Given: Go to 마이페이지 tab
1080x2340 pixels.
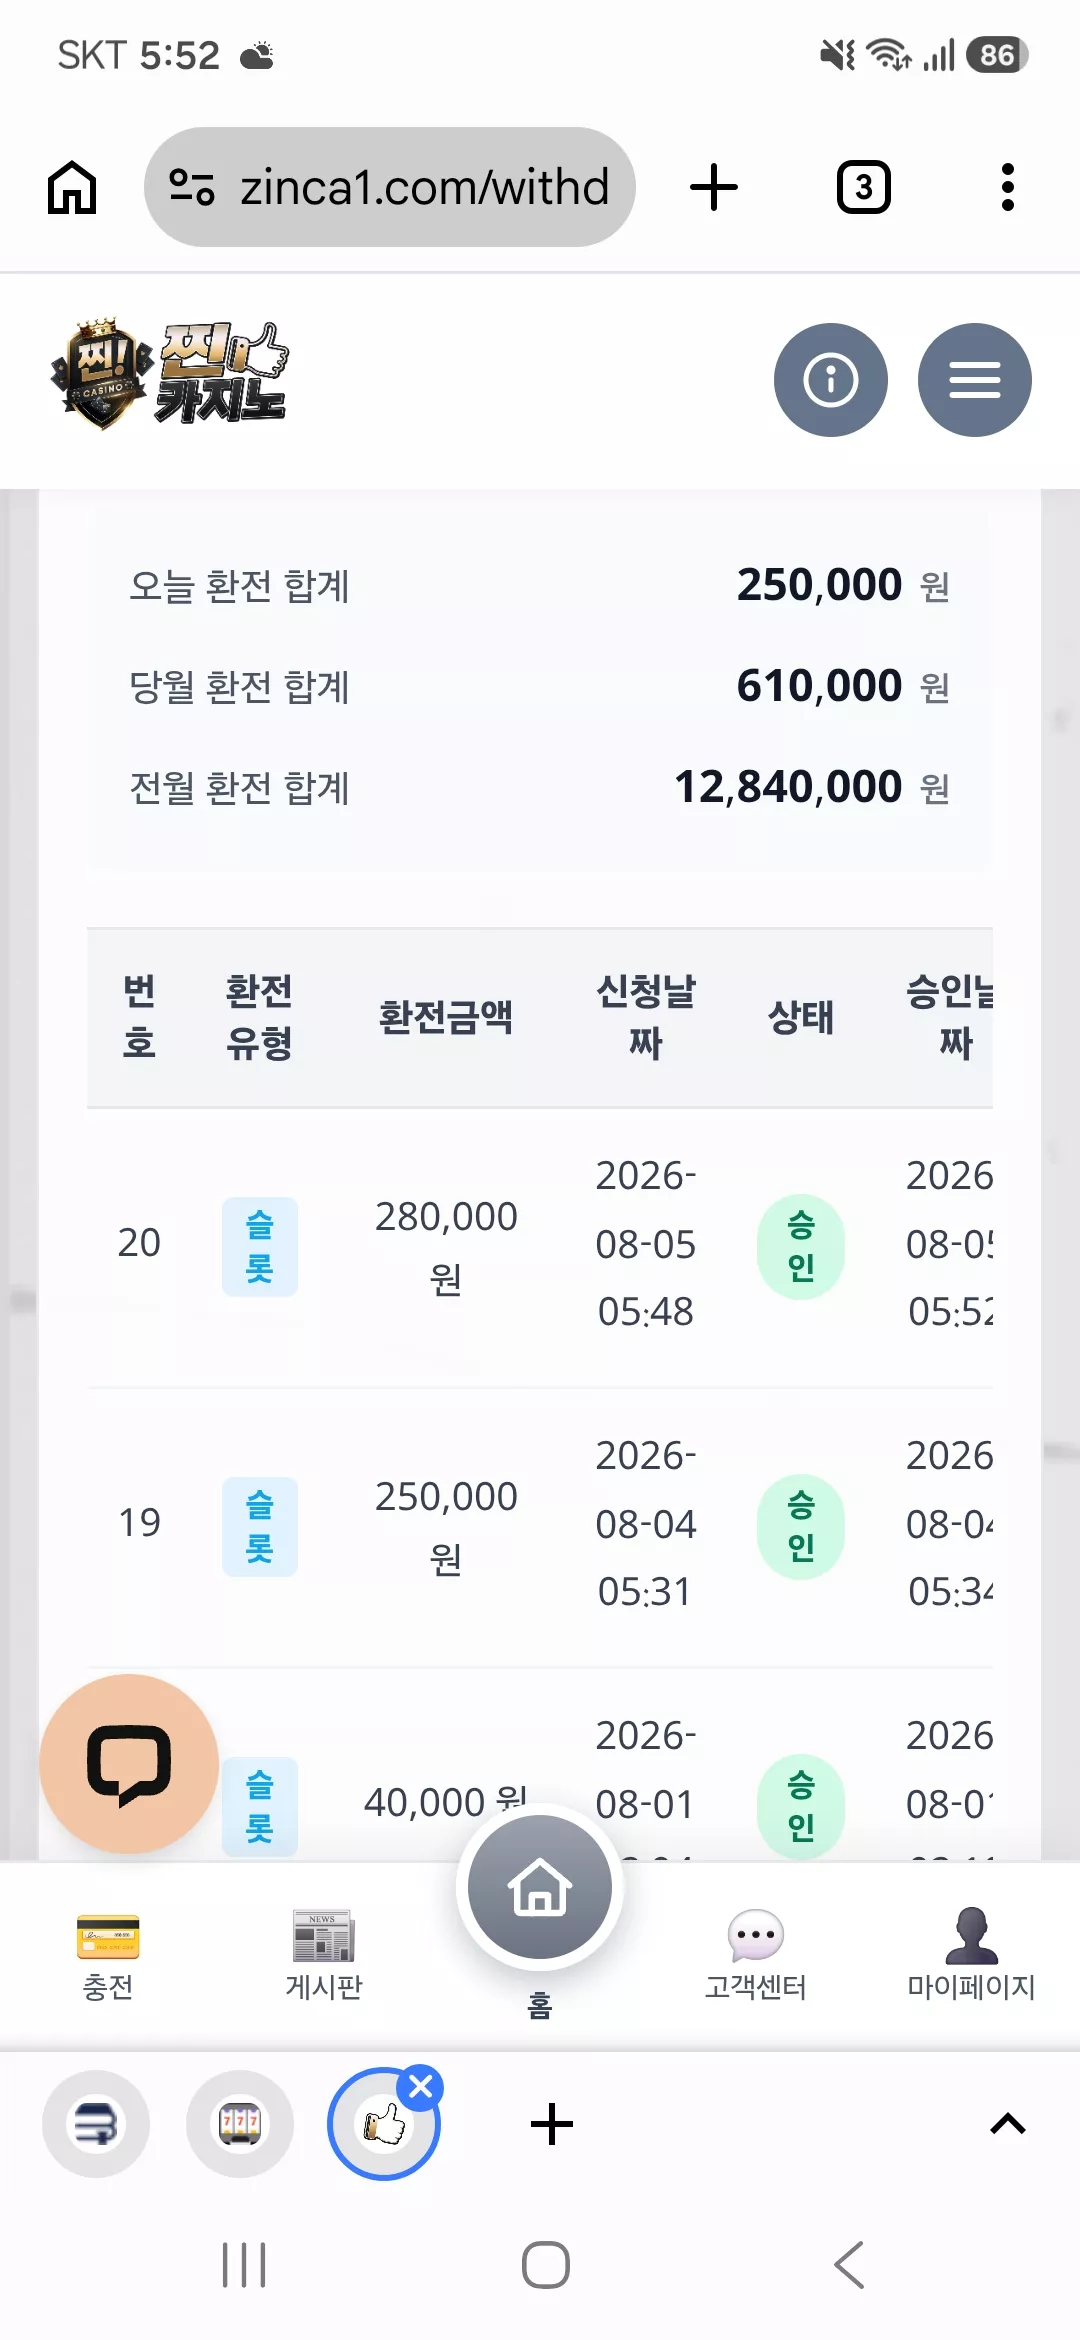Looking at the screenshot, I should click(971, 1957).
